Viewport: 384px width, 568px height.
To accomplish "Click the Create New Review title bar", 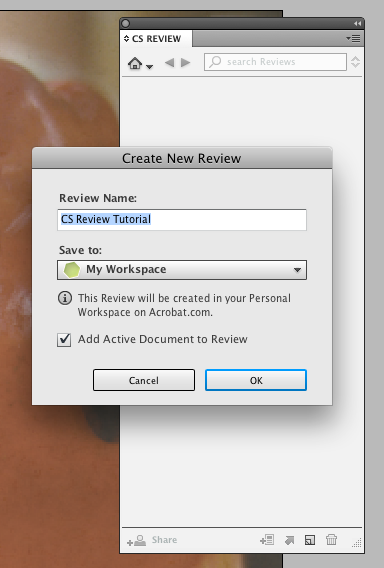I will click(x=182, y=158).
